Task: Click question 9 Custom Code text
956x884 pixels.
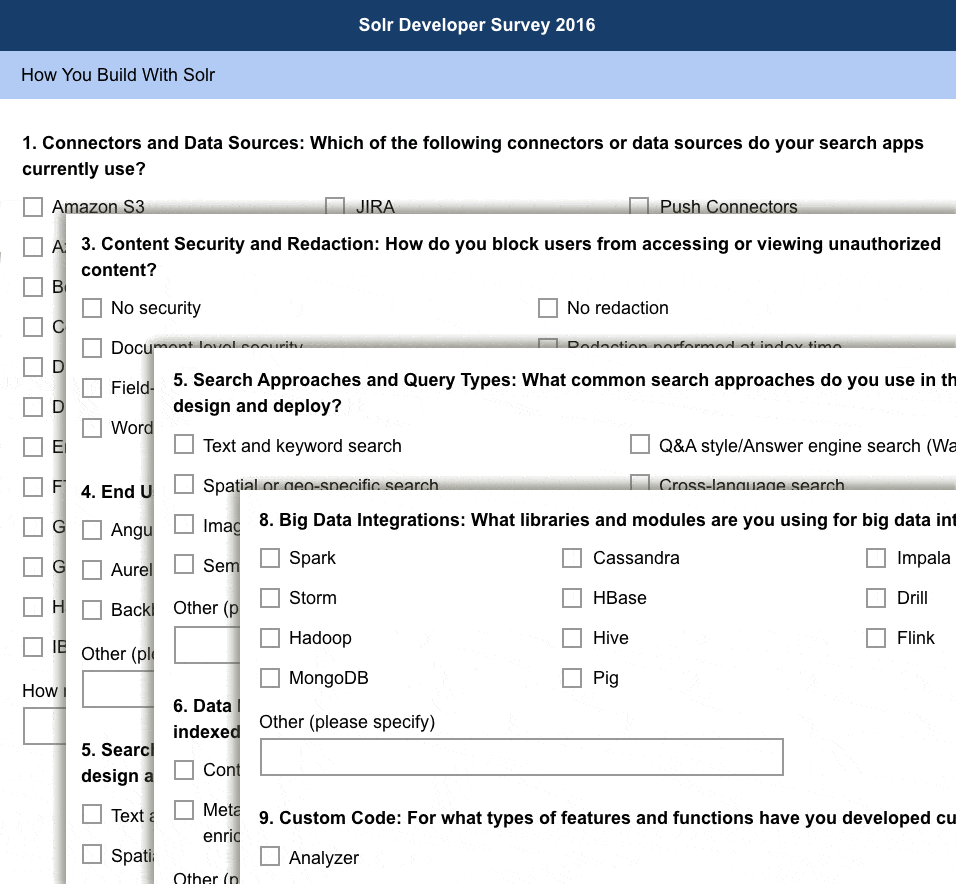Action: [x=607, y=818]
